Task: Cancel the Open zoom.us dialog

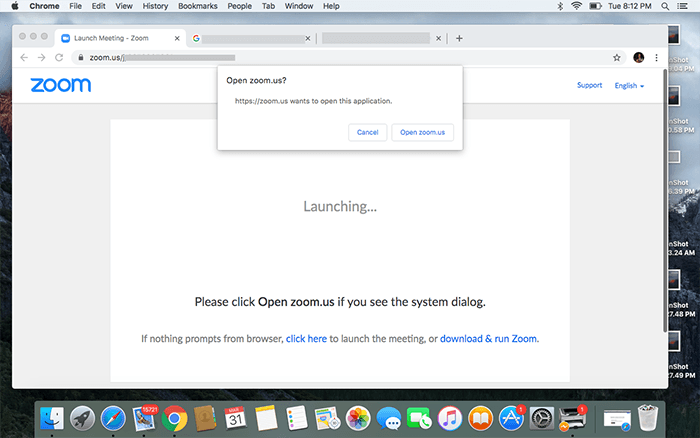Action: pos(367,132)
